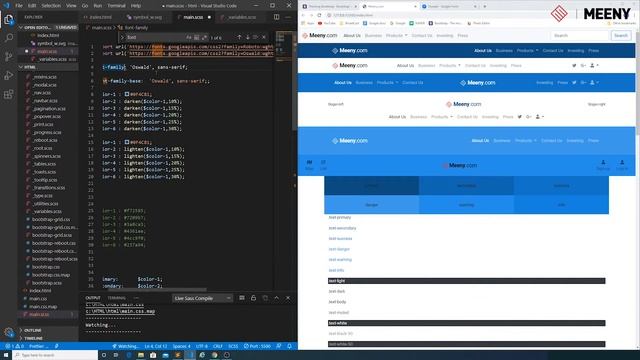Screen dimensions: 640x360
Task: Go to next match in find widget
Action: click(x=247, y=37)
